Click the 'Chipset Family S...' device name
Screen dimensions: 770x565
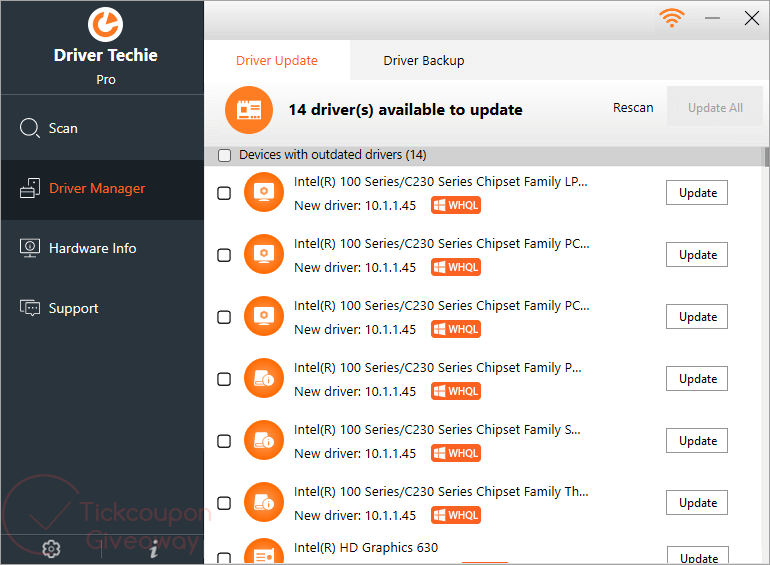[x=437, y=430]
